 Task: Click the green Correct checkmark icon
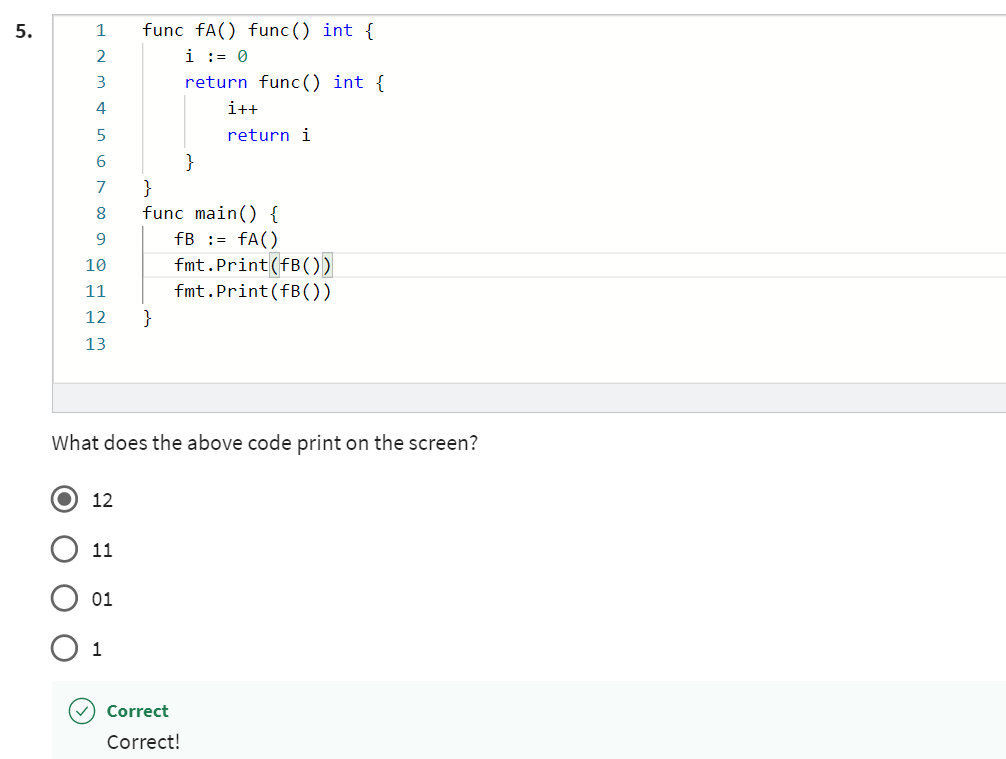click(x=82, y=711)
